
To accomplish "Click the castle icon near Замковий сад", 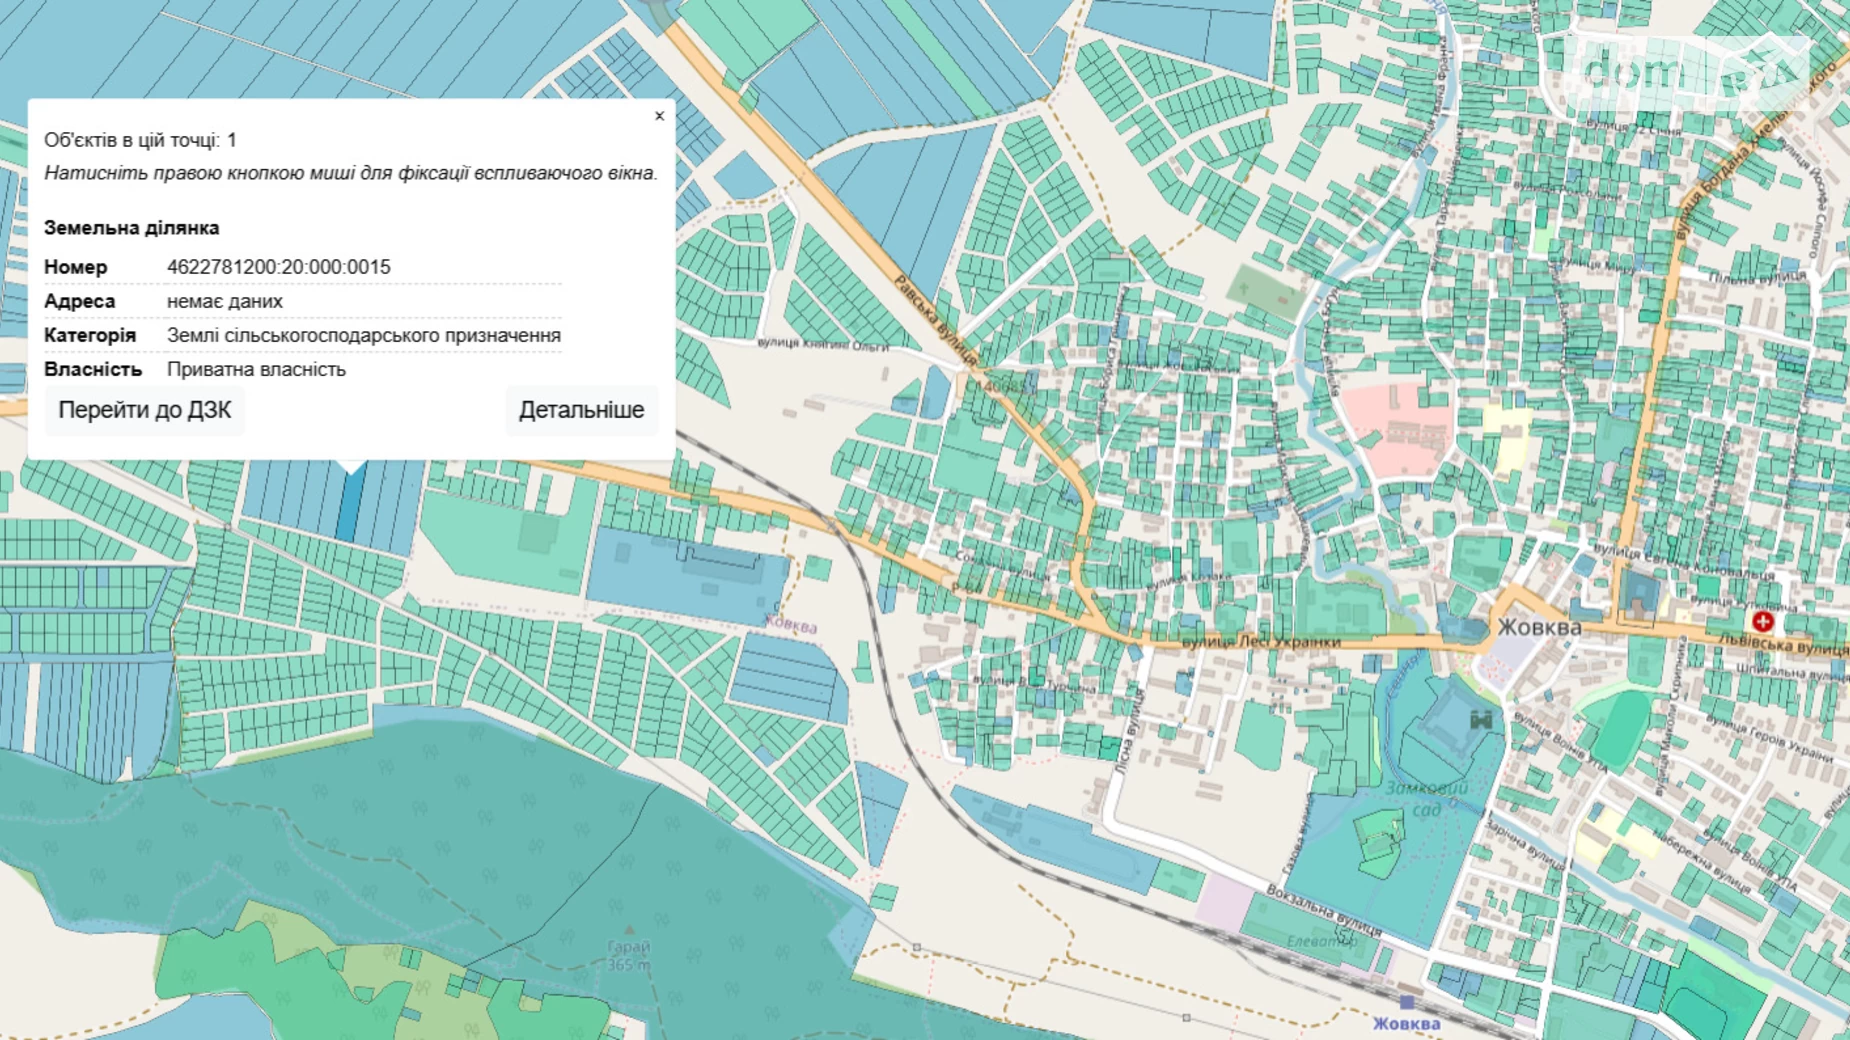I will [1481, 719].
